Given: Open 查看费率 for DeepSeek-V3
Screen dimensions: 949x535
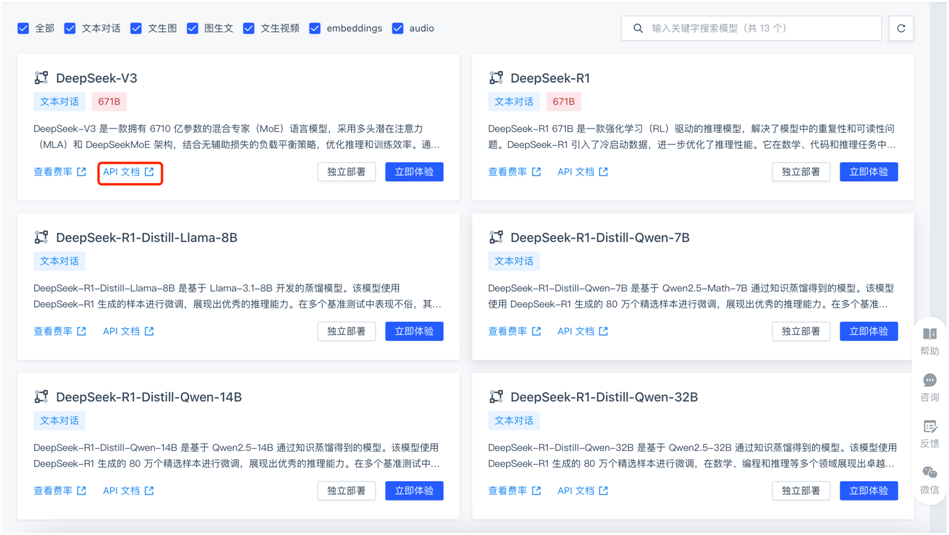Looking at the screenshot, I should click(x=60, y=172).
